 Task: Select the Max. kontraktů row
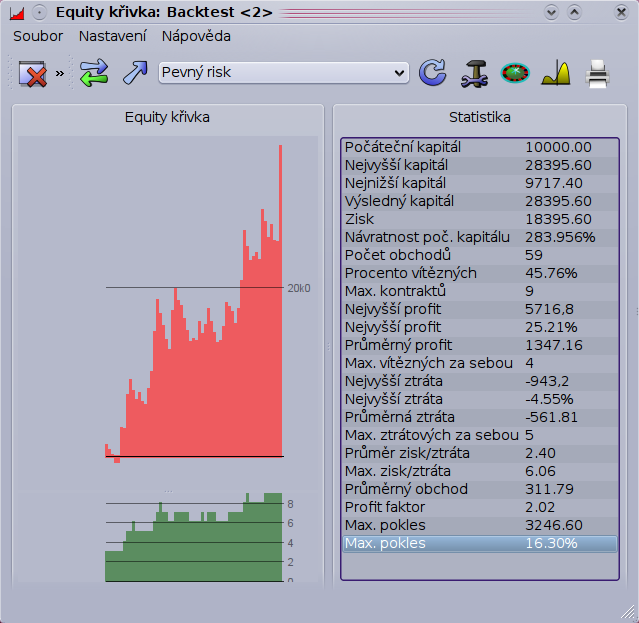(480, 291)
